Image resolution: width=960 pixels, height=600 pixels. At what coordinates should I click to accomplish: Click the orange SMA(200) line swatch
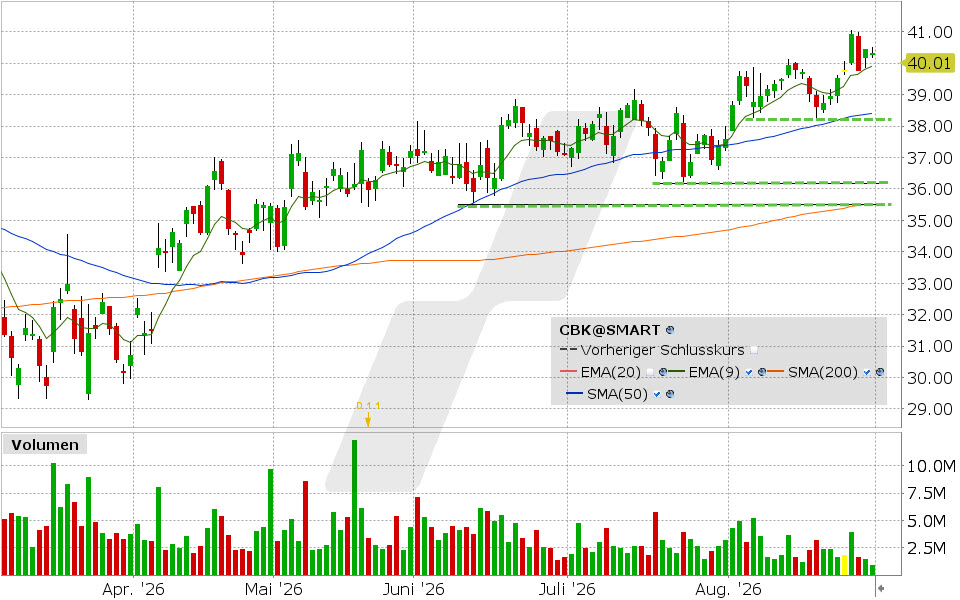coord(775,372)
